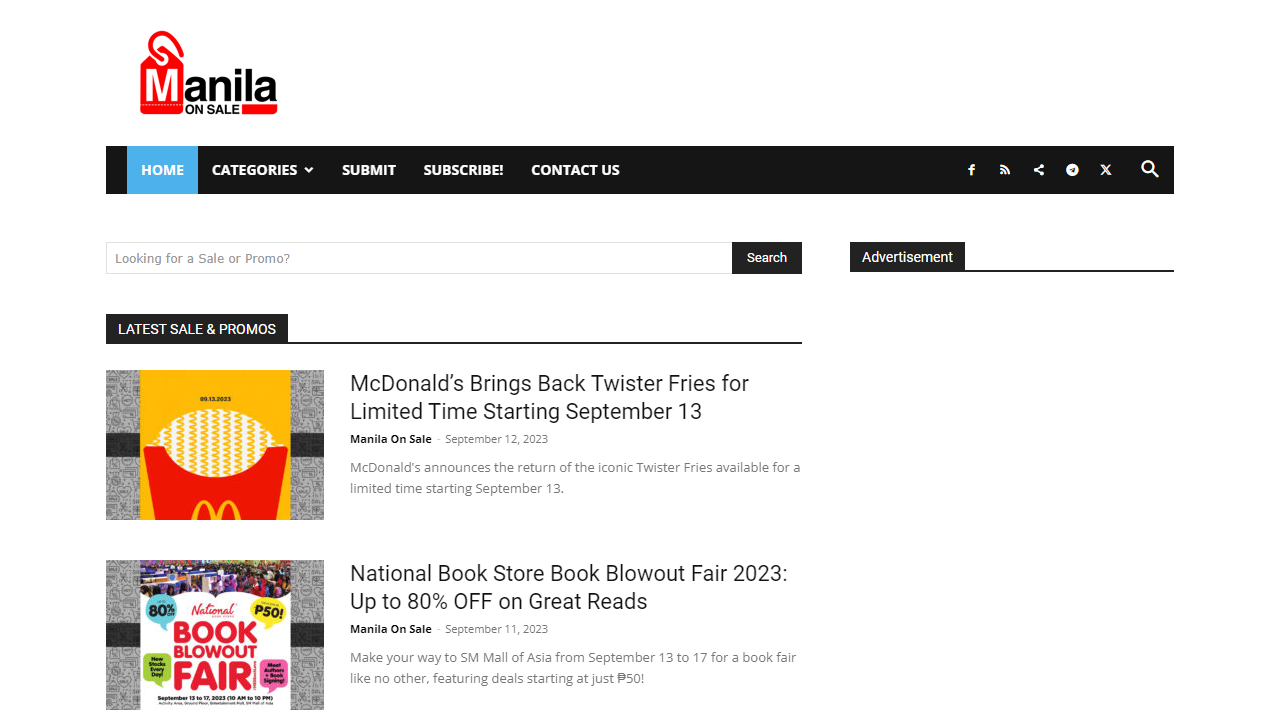The width and height of the screenshot is (1280, 720).
Task: Open the Submit menu item
Action: click(369, 170)
